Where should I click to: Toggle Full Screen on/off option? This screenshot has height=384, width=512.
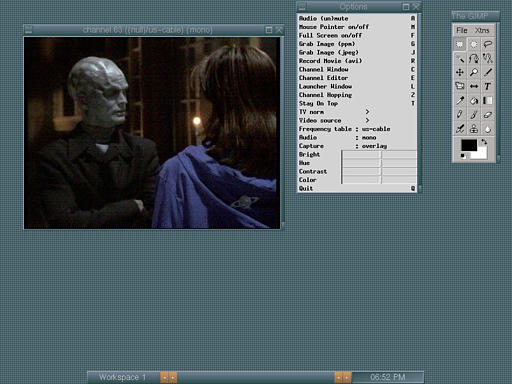[357, 35]
